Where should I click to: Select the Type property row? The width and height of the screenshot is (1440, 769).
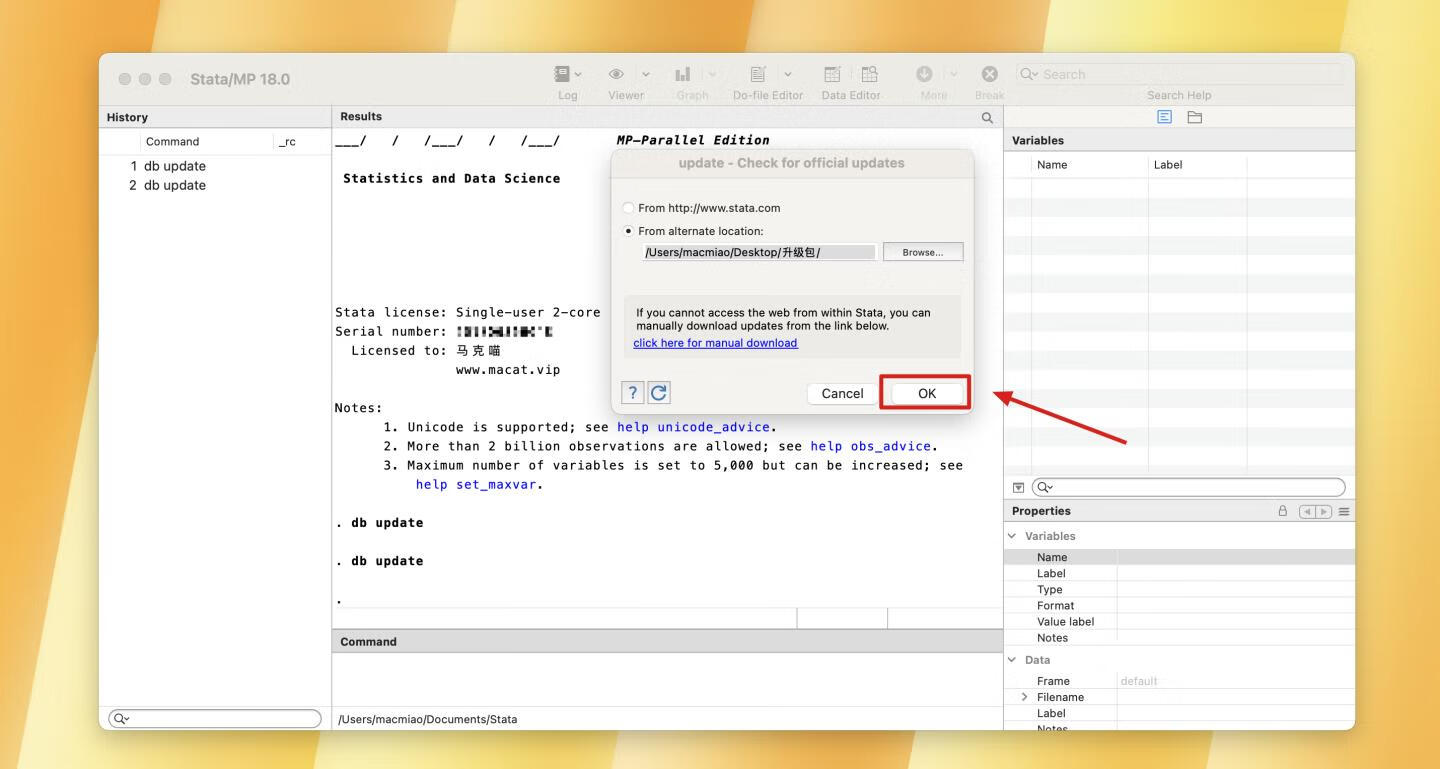coord(1179,589)
